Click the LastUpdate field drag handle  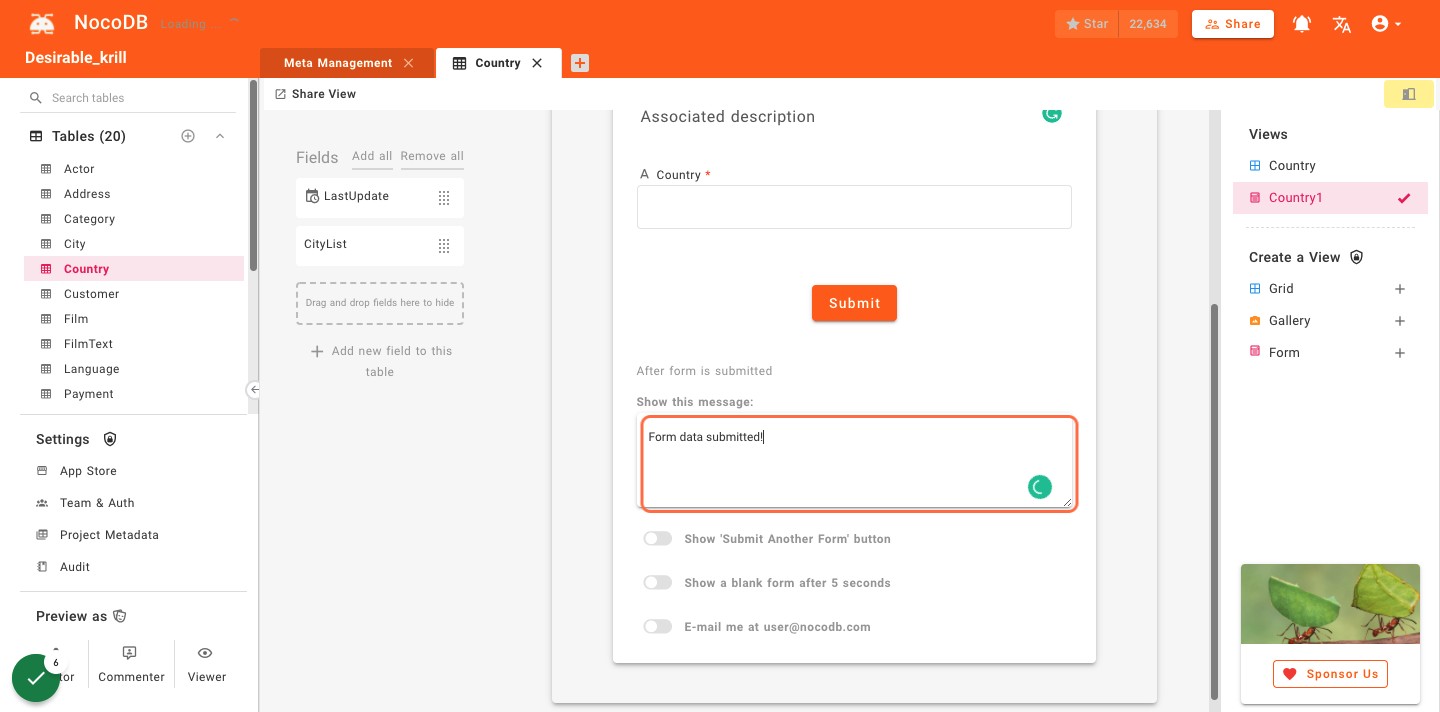[444, 198]
